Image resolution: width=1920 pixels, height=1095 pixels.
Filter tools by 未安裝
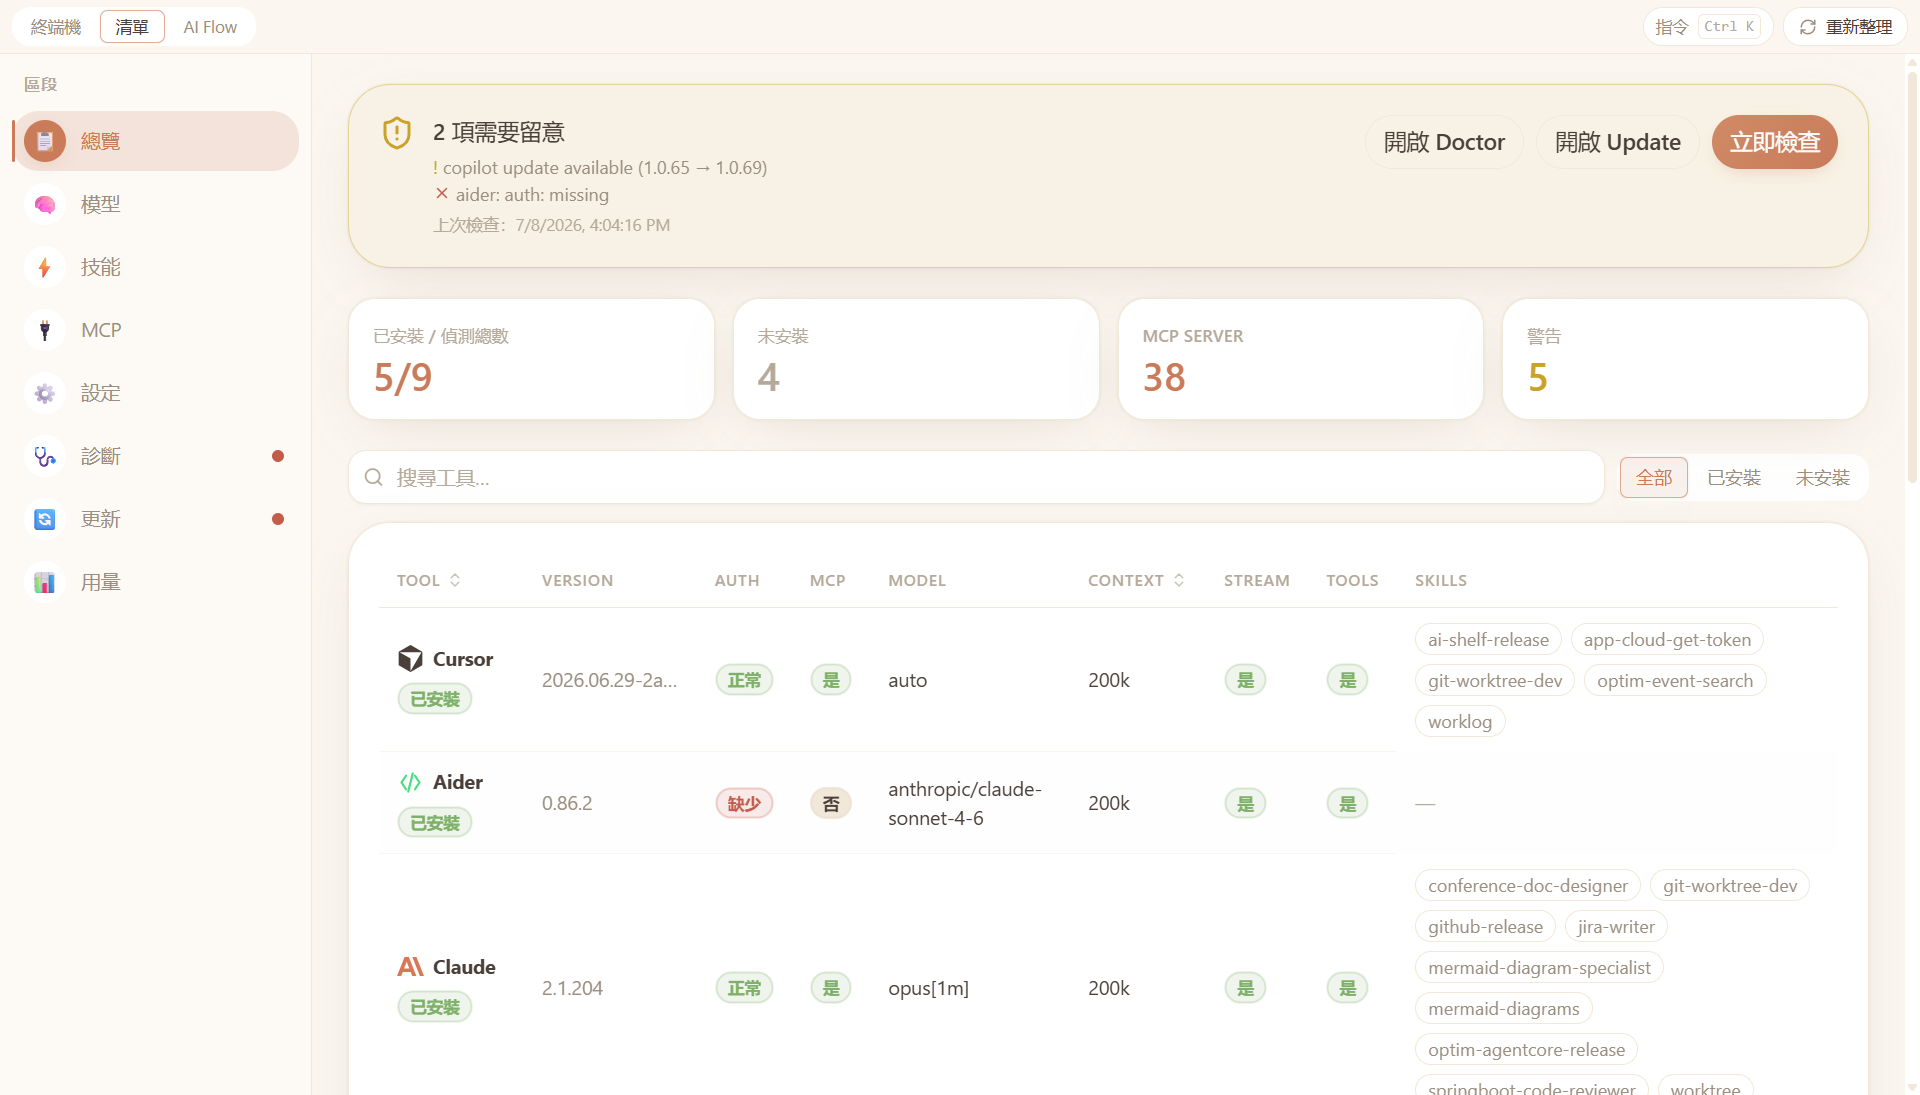point(1822,478)
